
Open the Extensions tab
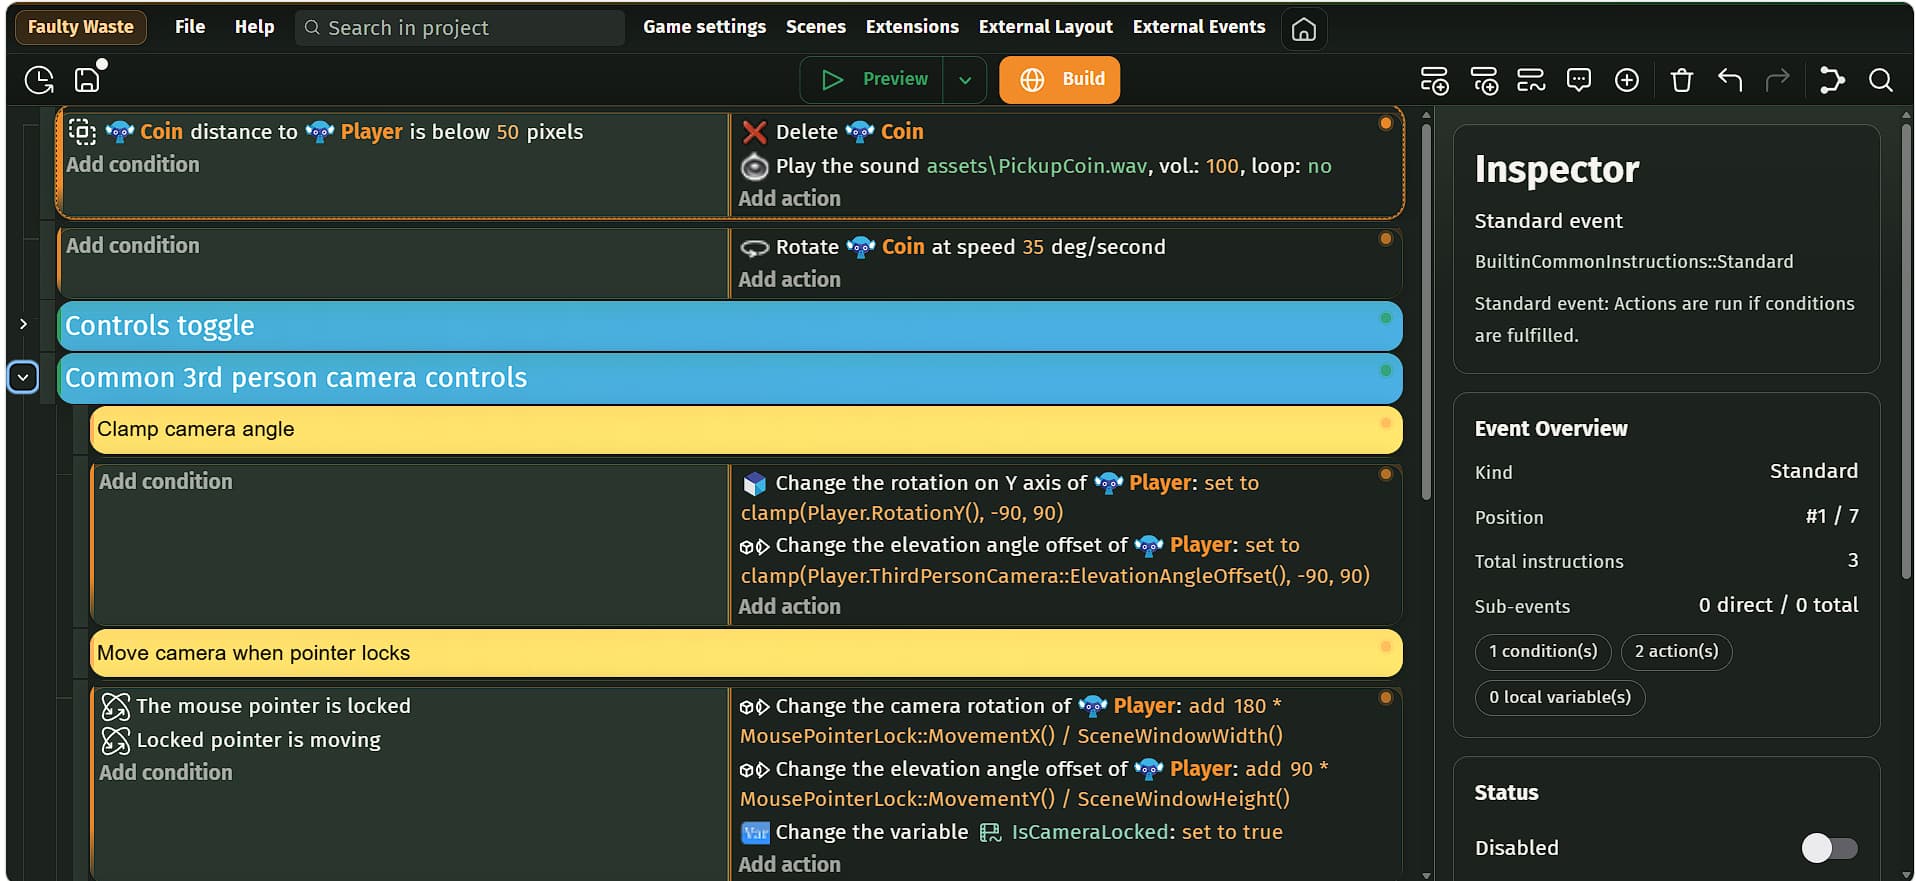tap(911, 27)
